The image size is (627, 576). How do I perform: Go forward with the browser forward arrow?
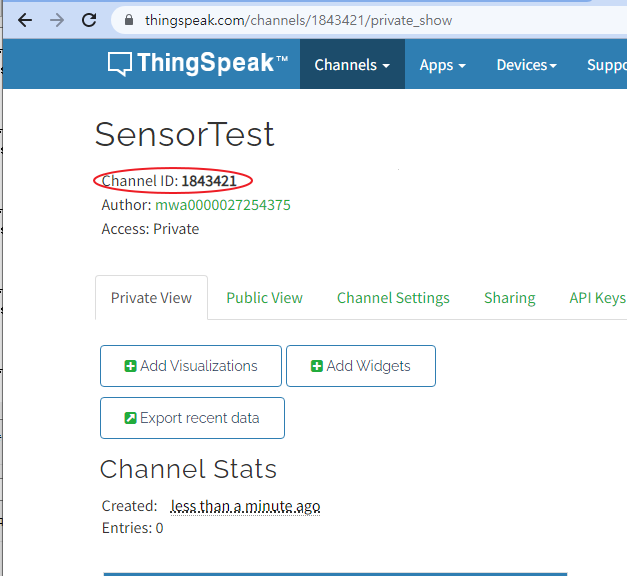tap(57, 20)
